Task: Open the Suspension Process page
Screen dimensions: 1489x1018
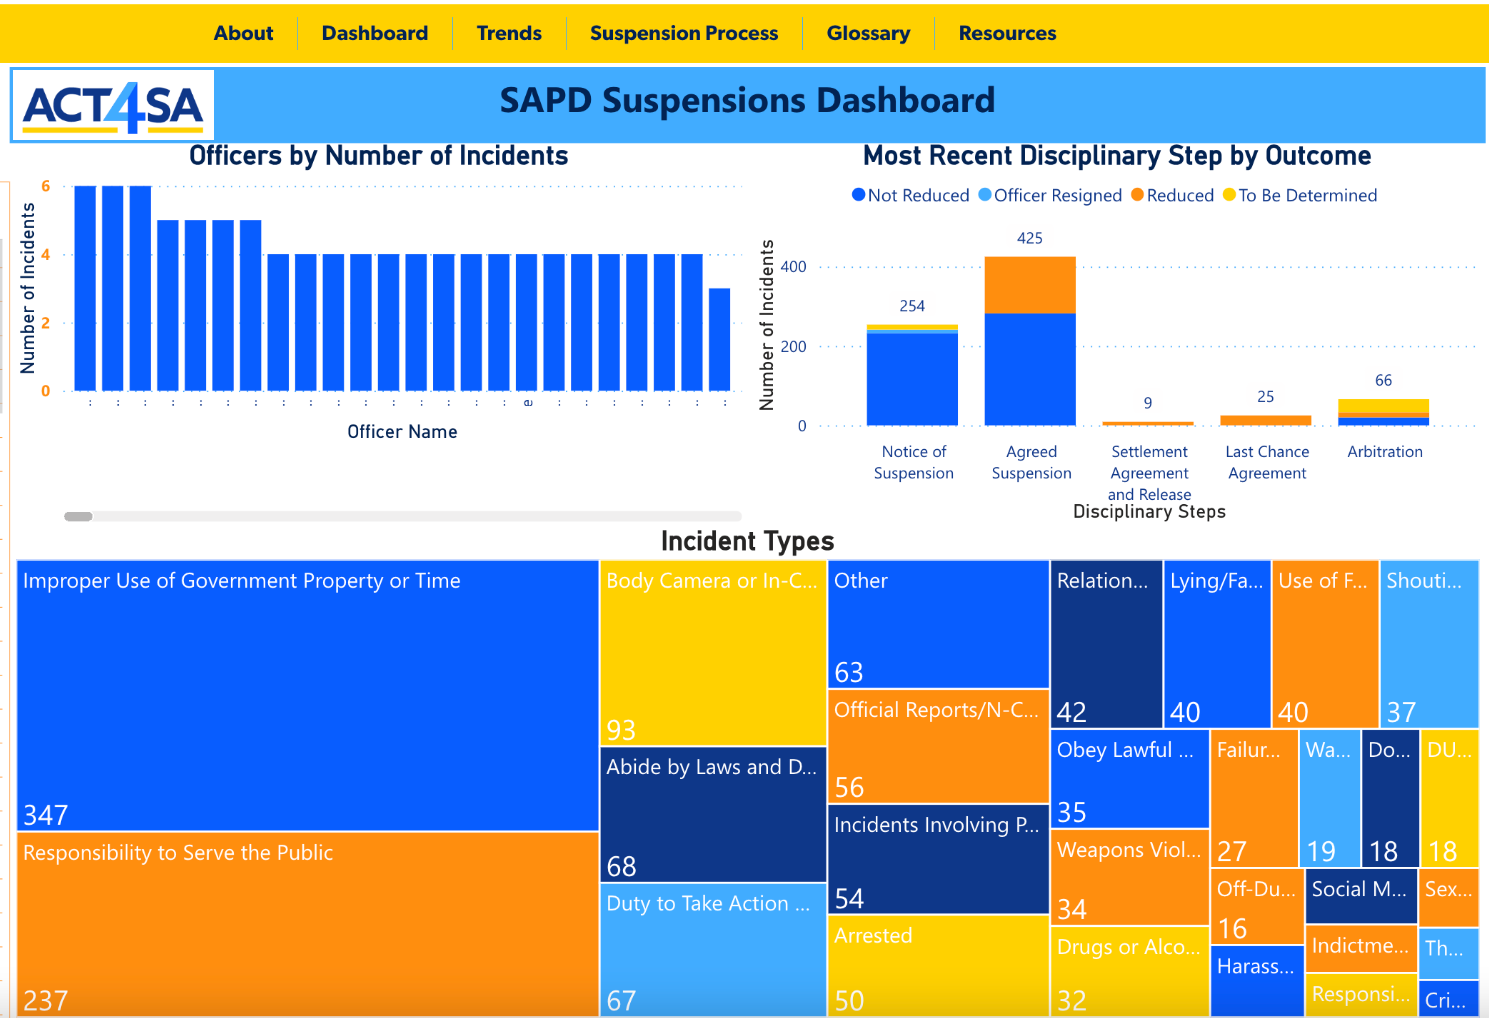Action: click(683, 33)
